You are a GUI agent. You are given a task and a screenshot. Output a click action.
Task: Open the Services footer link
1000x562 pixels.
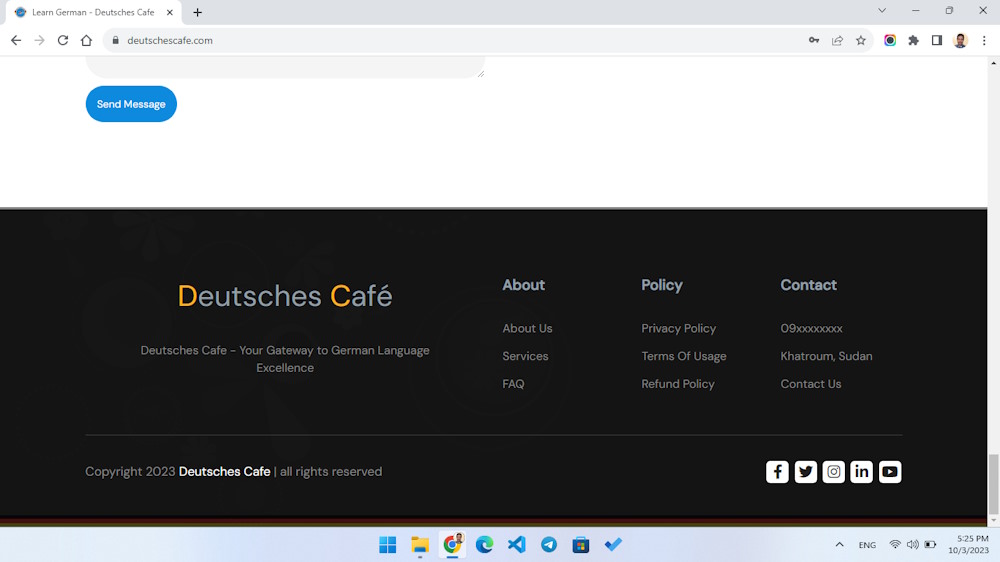(x=525, y=356)
